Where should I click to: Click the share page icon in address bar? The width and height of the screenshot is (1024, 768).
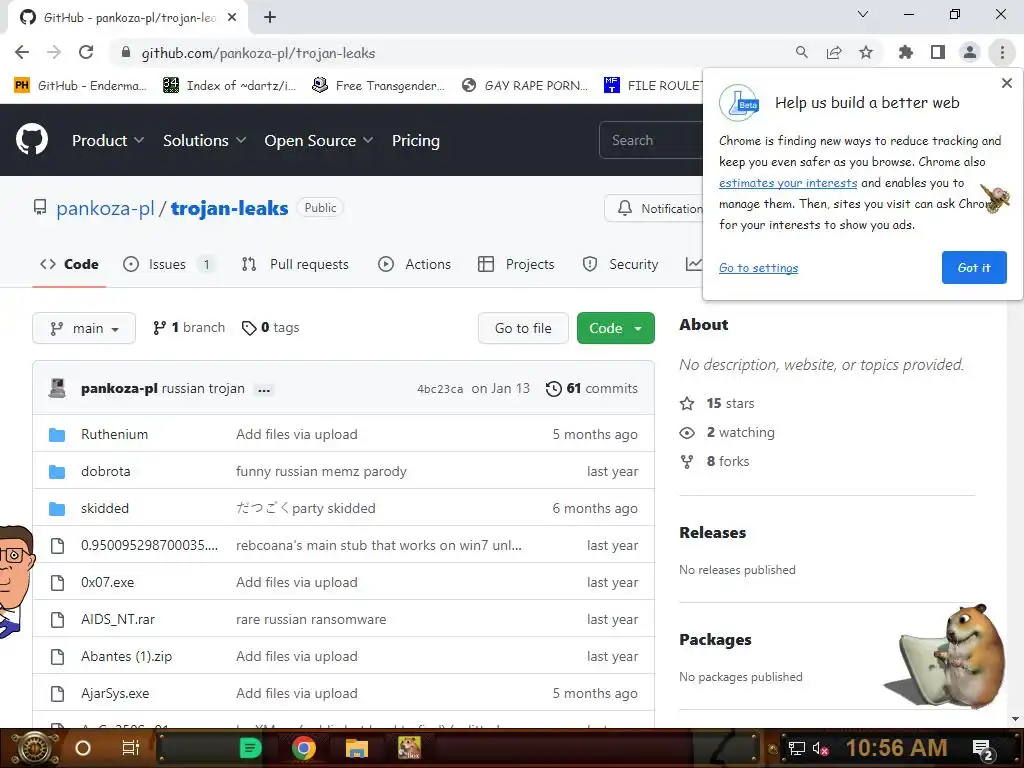(834, 52)
